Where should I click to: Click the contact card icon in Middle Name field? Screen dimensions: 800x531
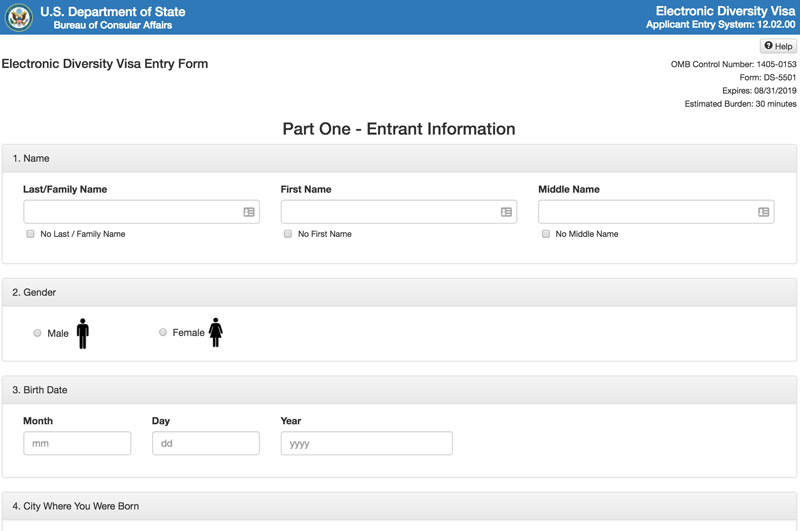point(764,212)
